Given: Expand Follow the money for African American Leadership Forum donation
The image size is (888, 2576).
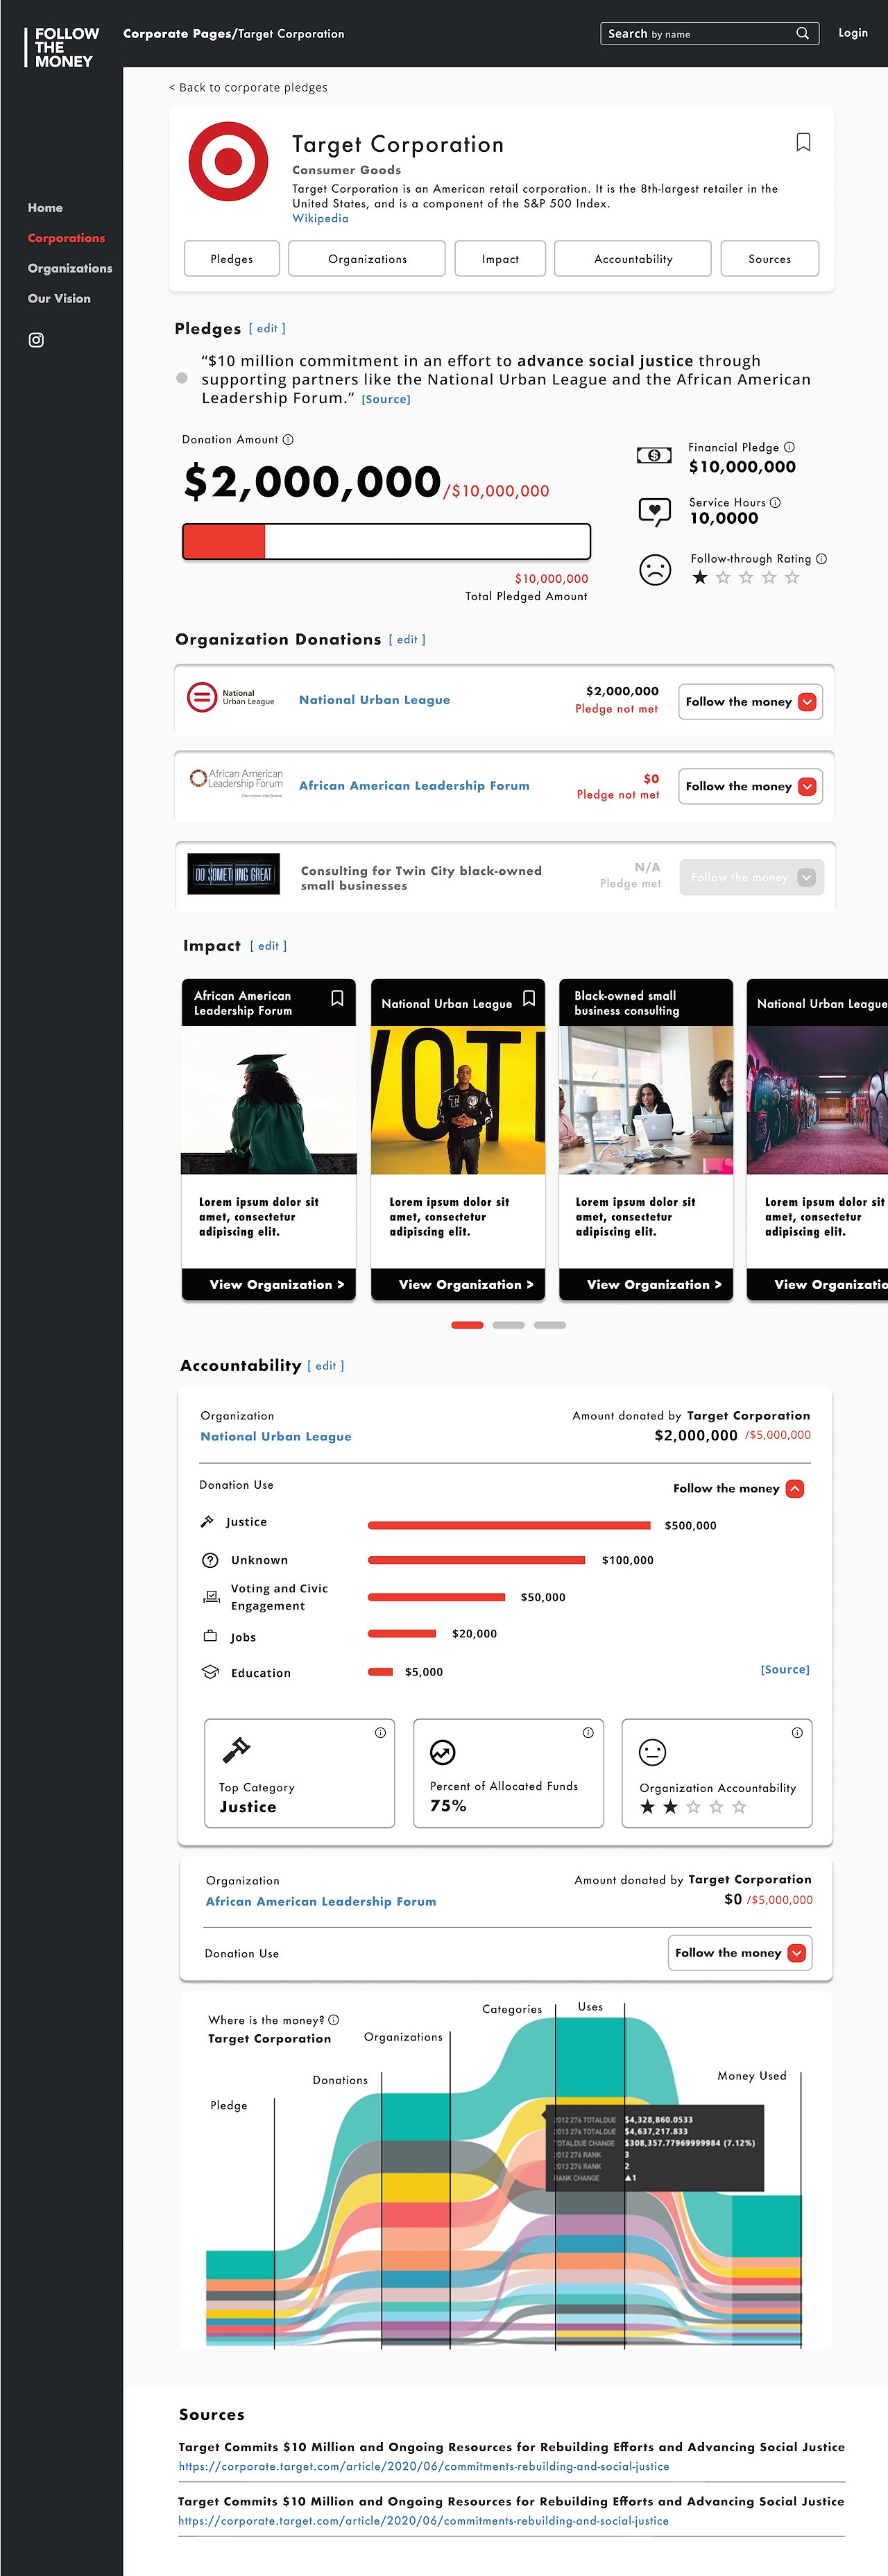Looking at the screenshot, I should point(751,787).
